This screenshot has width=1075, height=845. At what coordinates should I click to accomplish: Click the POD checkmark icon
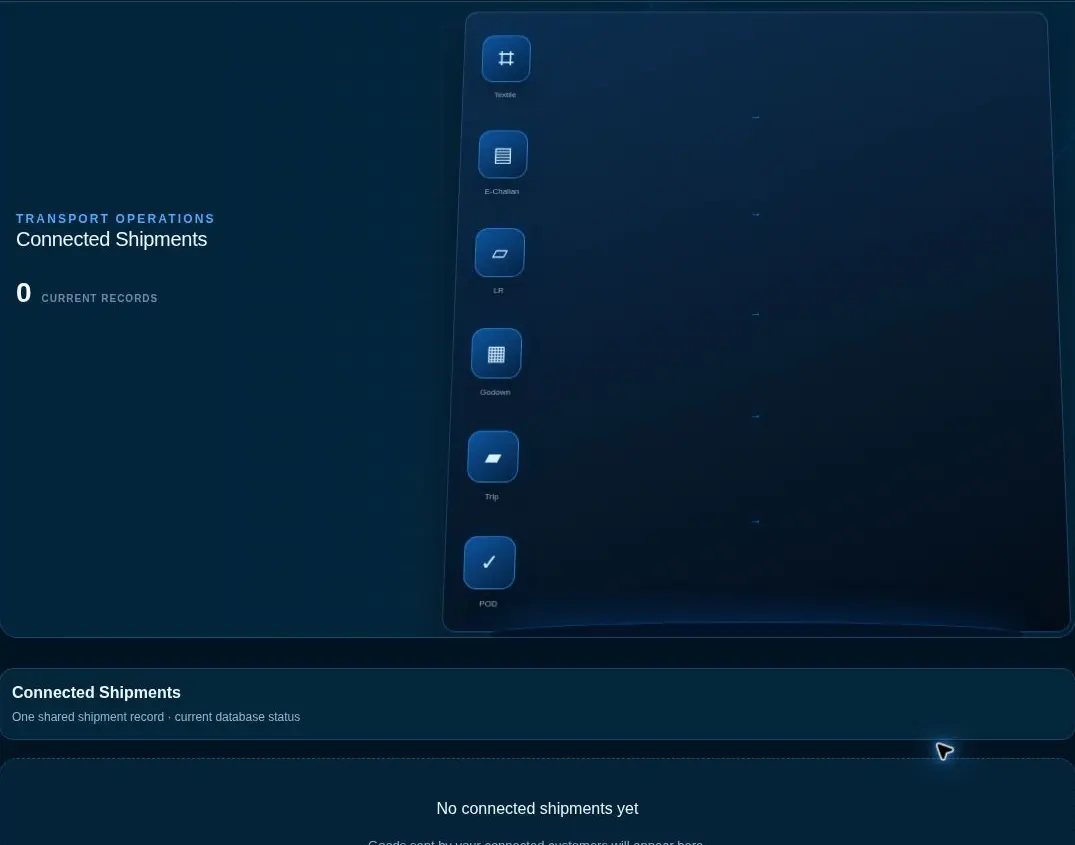tap(490, 563)
